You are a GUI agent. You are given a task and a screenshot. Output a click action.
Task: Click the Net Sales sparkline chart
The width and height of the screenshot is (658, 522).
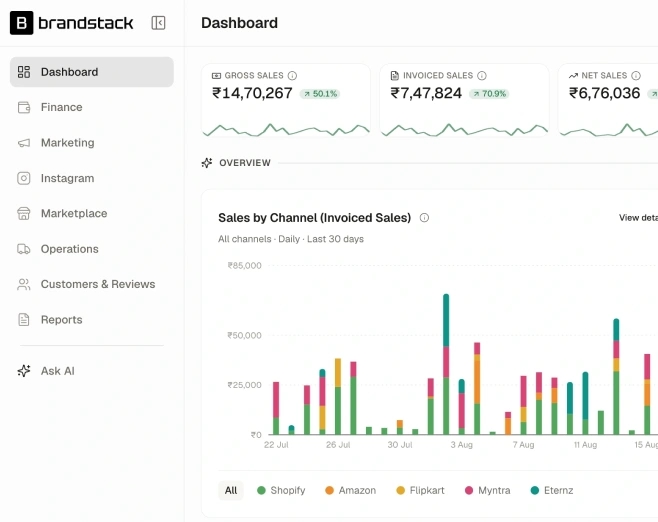609,130
